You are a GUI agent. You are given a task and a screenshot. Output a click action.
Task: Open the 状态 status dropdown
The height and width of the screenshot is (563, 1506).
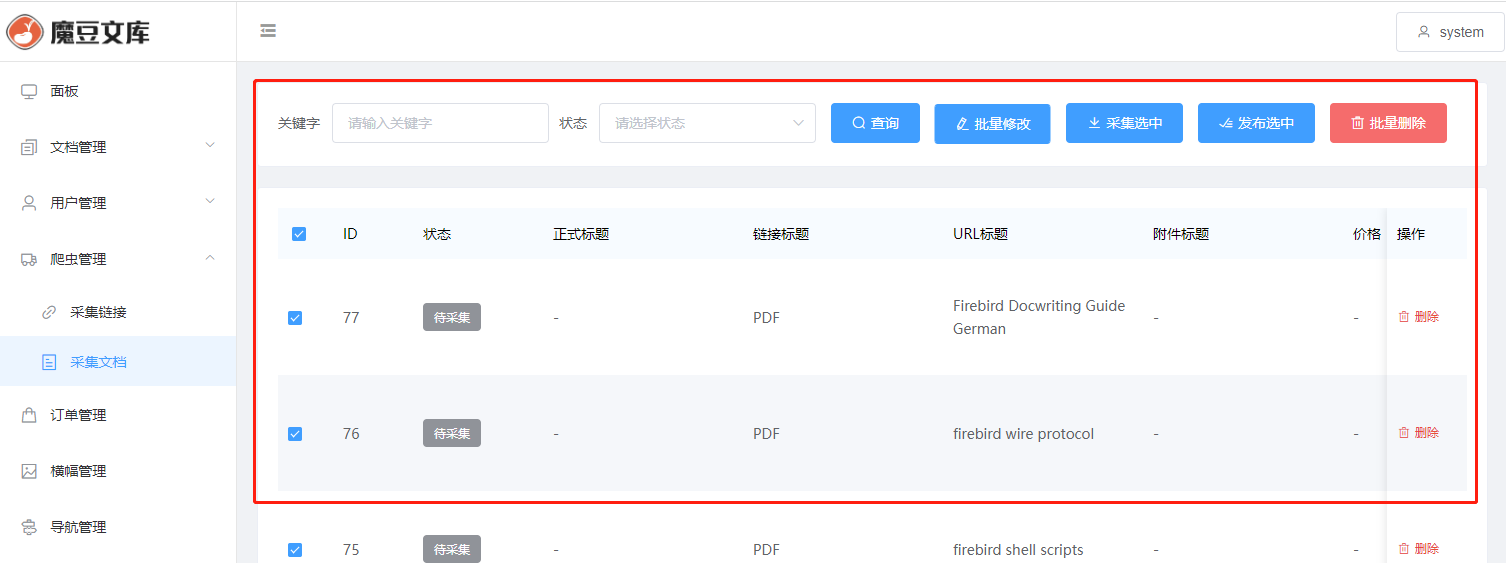click(x=707, y=123)
